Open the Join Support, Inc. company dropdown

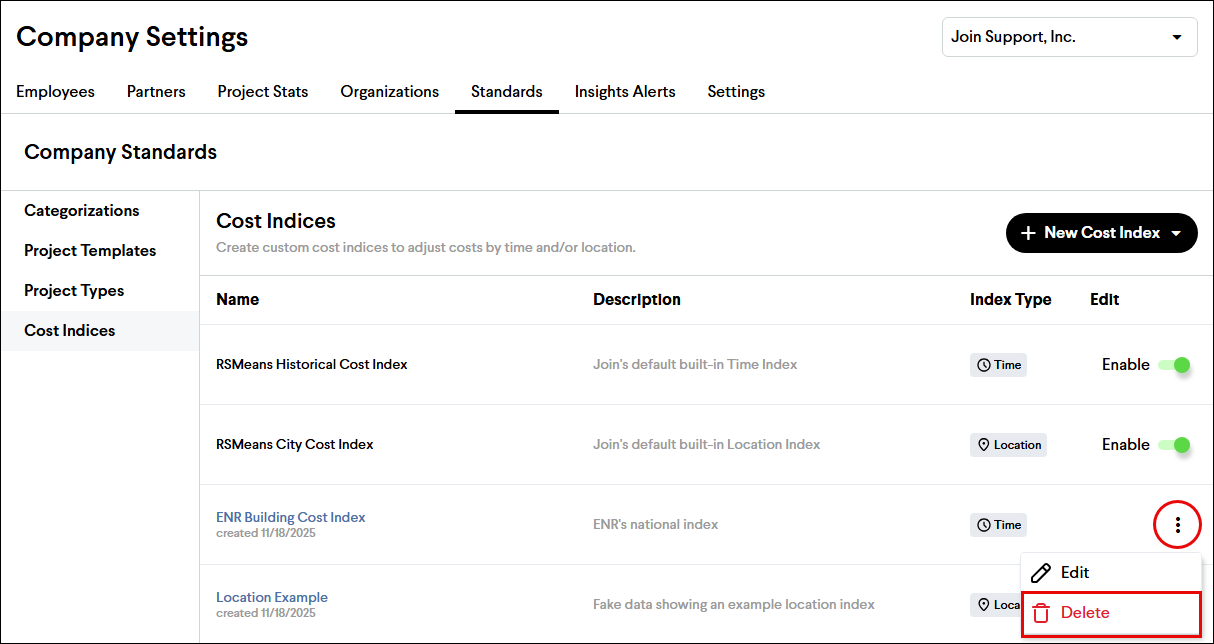1069,37
